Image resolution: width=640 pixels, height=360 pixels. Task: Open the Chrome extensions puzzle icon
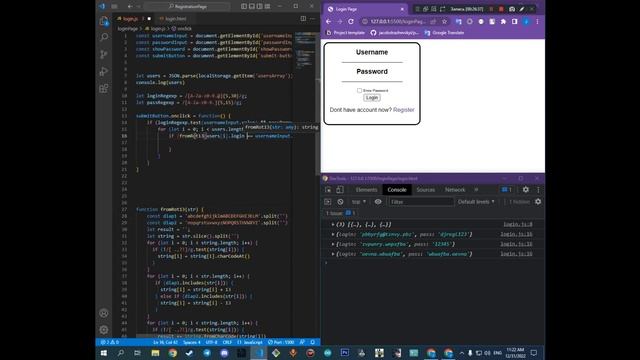coord(503,21)
